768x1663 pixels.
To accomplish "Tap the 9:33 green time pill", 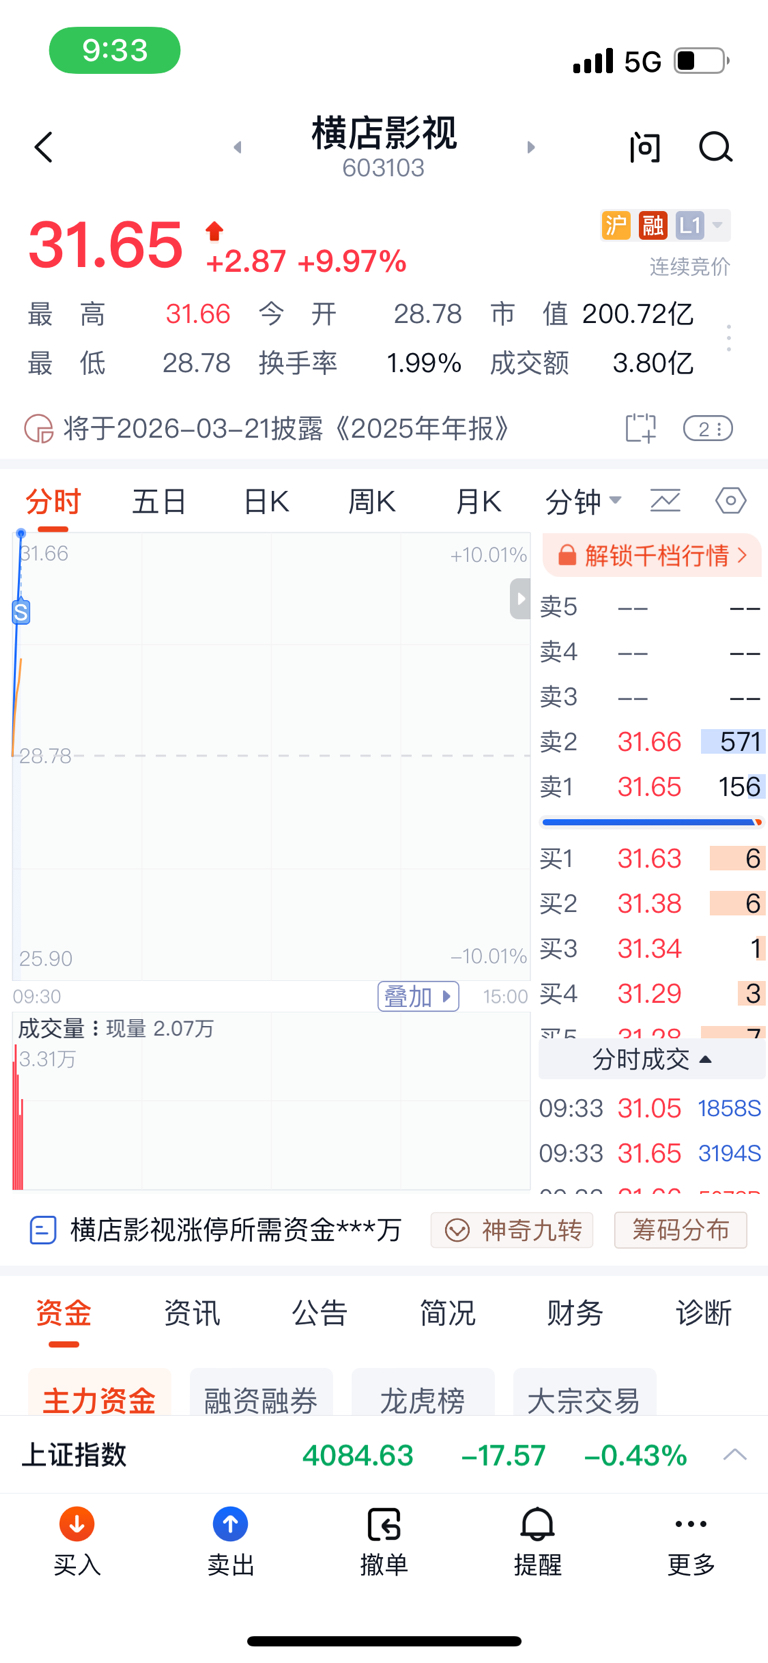I will (x=115, y=50).
